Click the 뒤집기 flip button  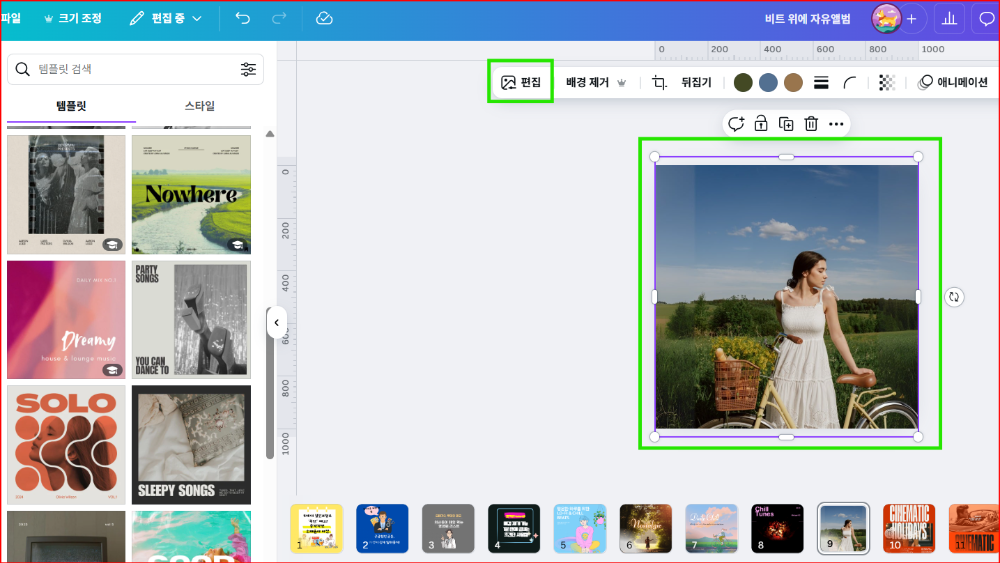coord(696,82)
